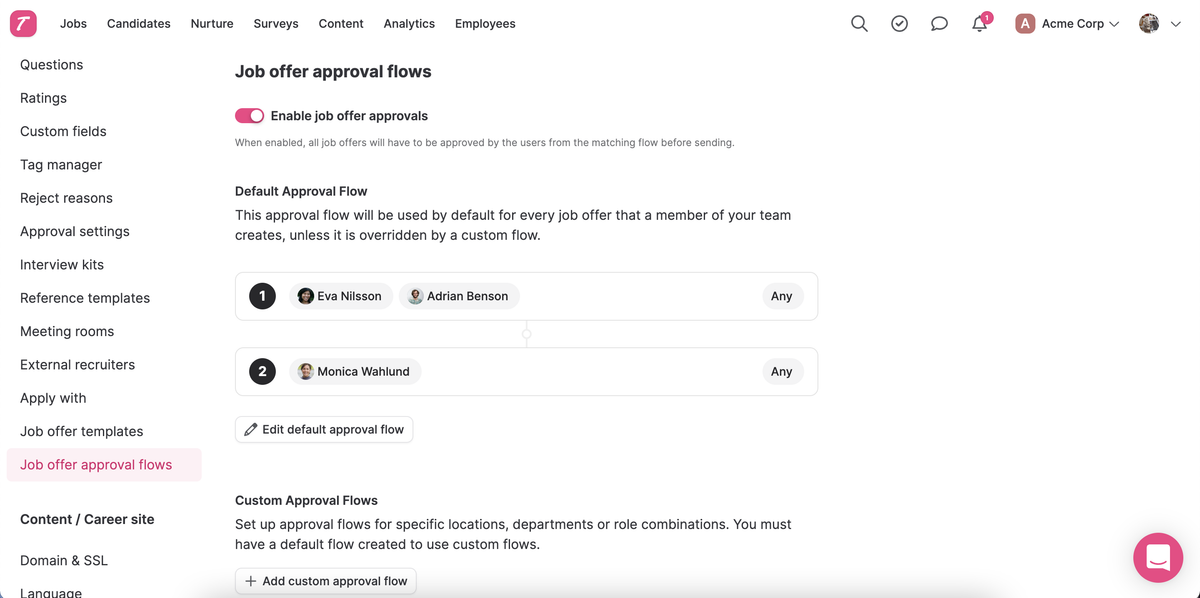Click the Any badge on step 1
The width and height of the screenshot is (1200, 598).
click(781, 296)
